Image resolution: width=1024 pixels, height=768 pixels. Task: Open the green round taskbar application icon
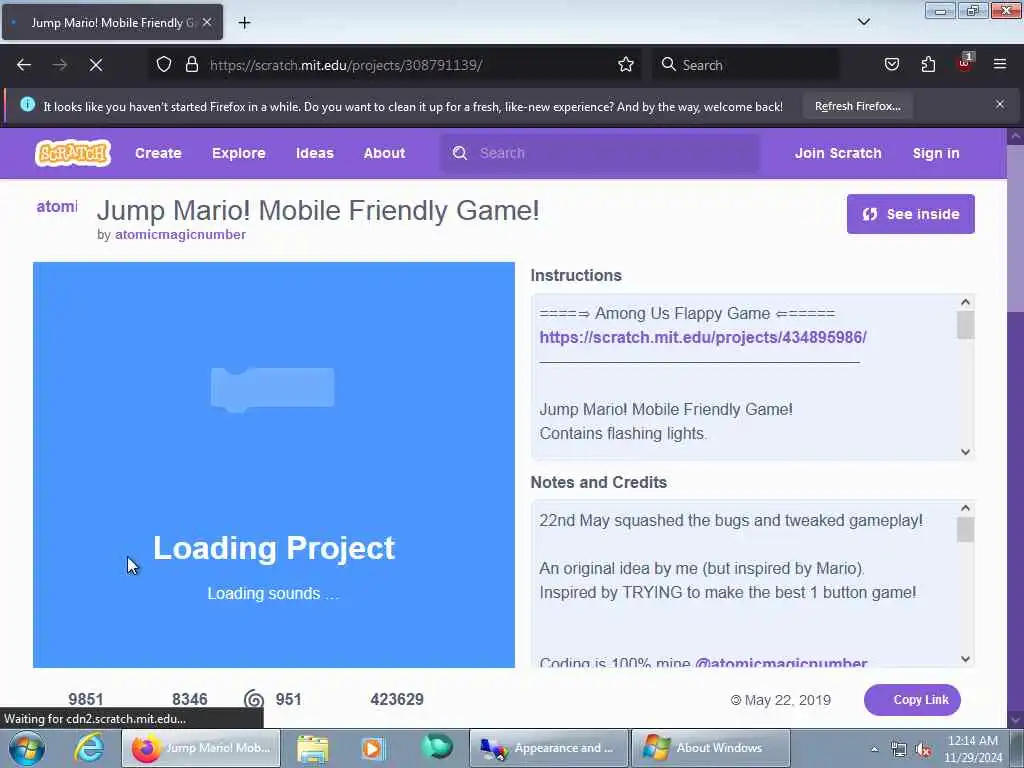437,747
